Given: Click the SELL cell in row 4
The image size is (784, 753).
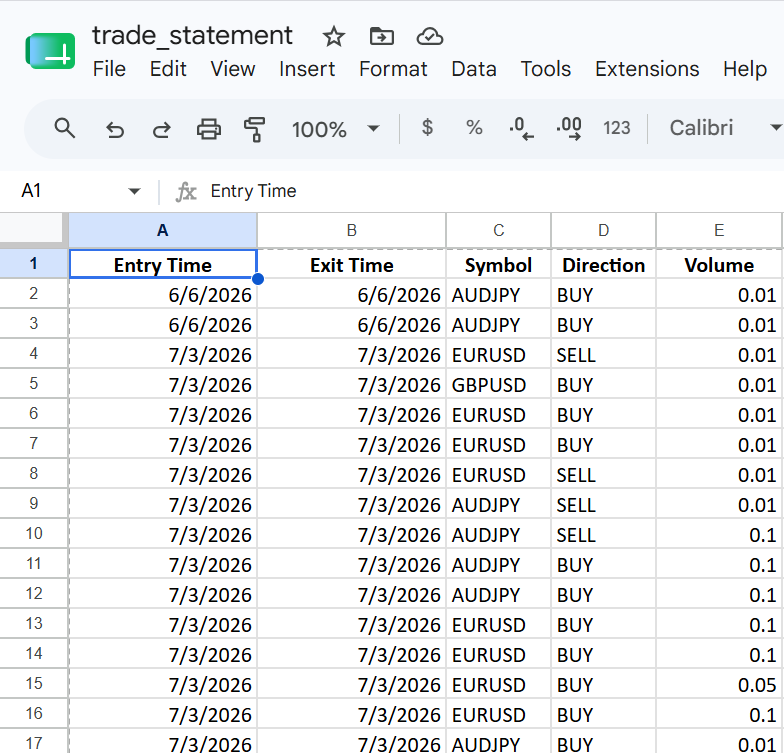Looking at the screenshot, I should tap(604, 354).
